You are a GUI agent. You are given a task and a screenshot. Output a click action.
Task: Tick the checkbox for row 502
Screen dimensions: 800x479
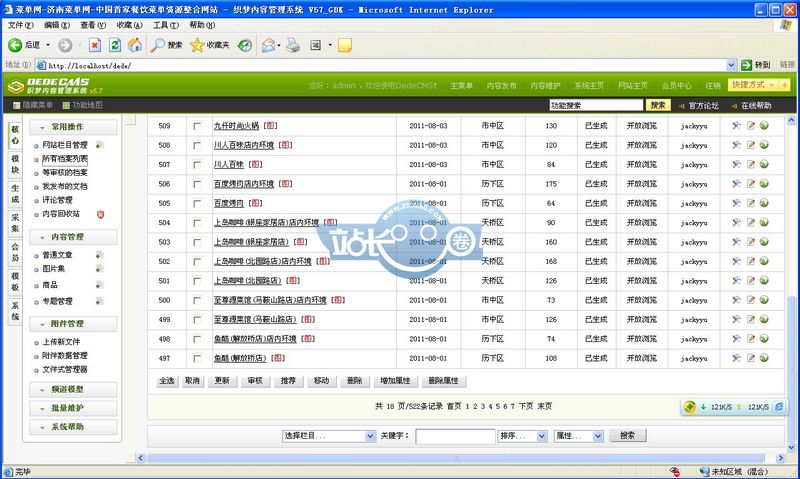[x=197, y=262]
